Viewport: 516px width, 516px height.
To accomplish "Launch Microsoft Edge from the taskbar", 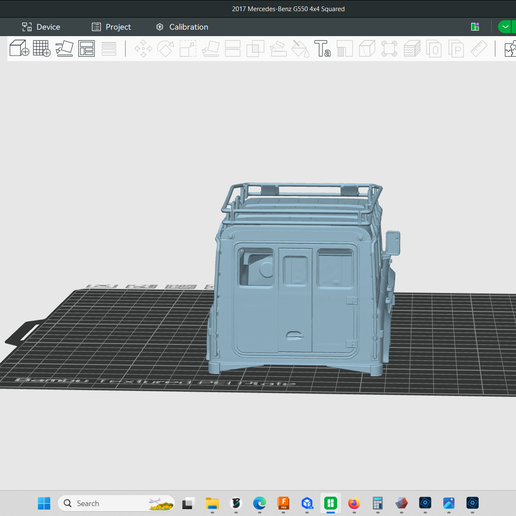I will (x=259, y=503).
